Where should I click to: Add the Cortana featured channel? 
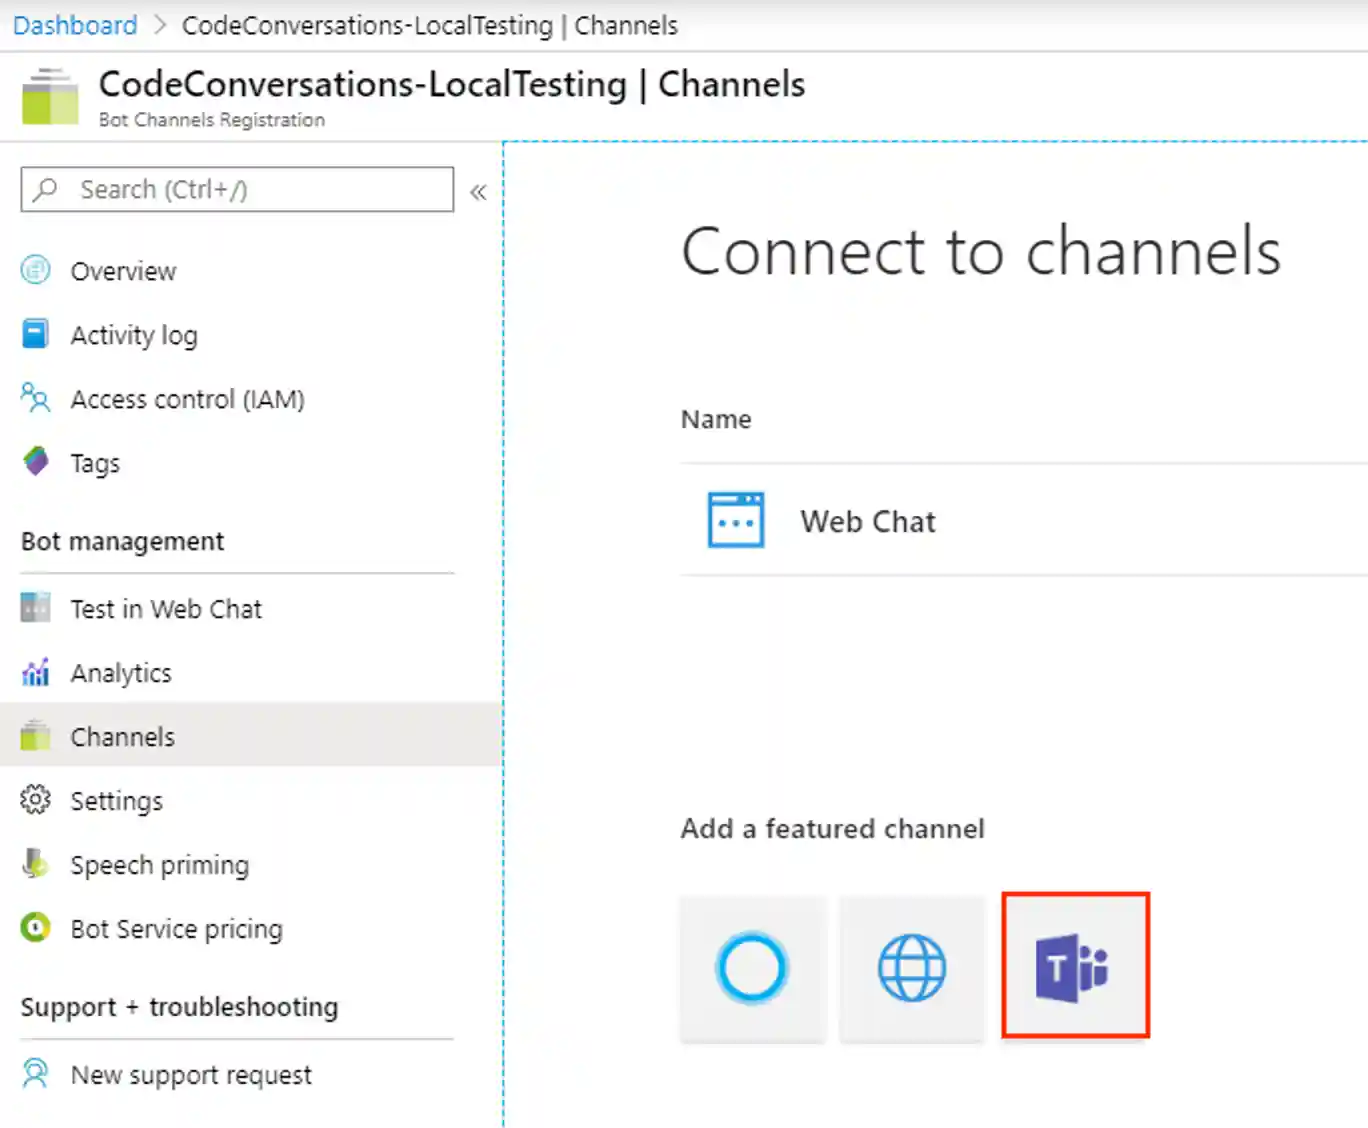(x=752, y=968)
